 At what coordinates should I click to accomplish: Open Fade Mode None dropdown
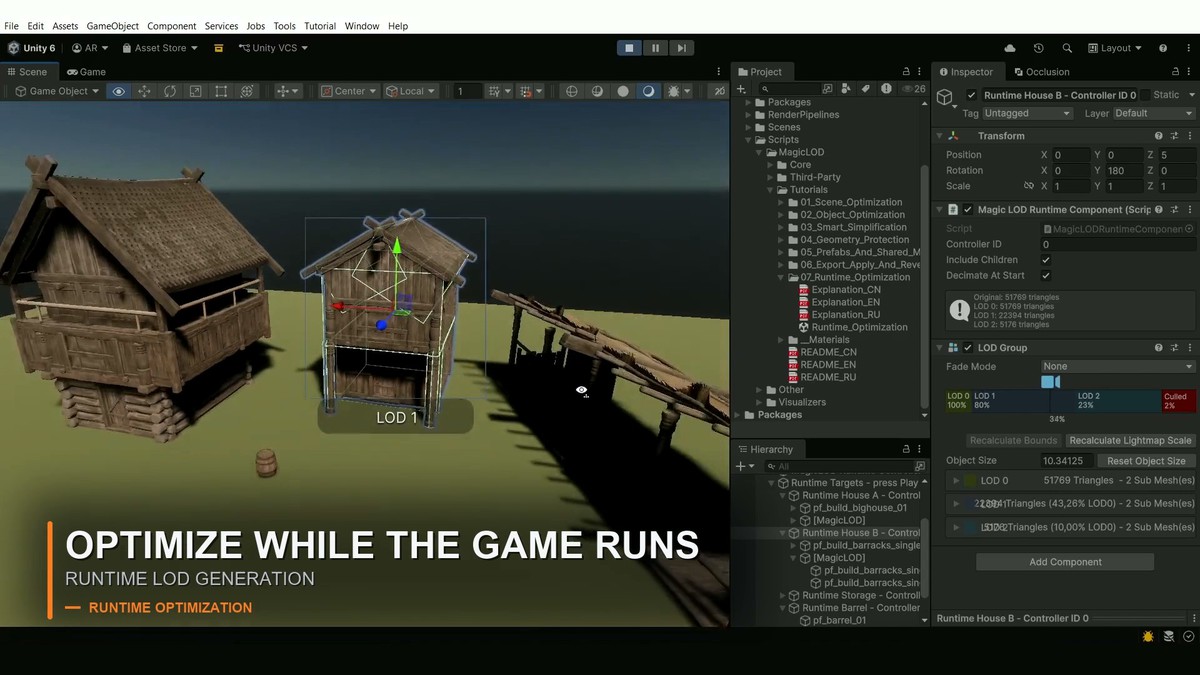coord(1117,367)
